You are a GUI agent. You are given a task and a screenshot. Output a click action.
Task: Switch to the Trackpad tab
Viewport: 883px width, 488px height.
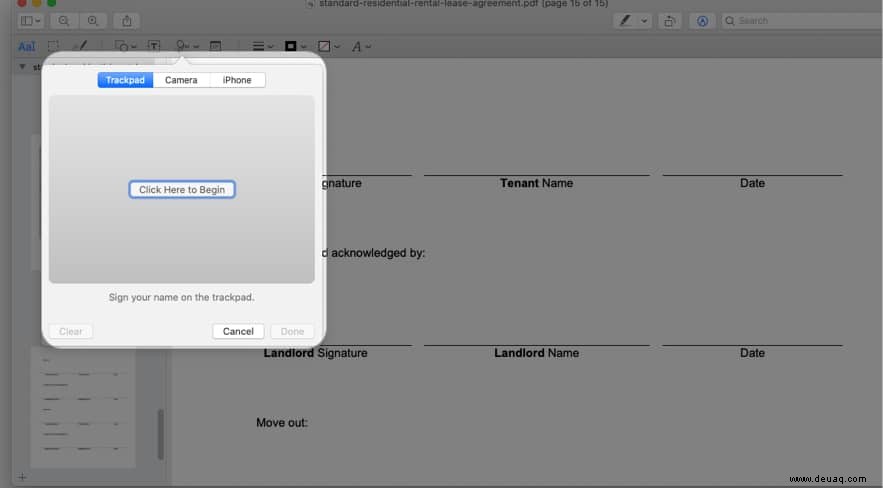pos(125,80)
